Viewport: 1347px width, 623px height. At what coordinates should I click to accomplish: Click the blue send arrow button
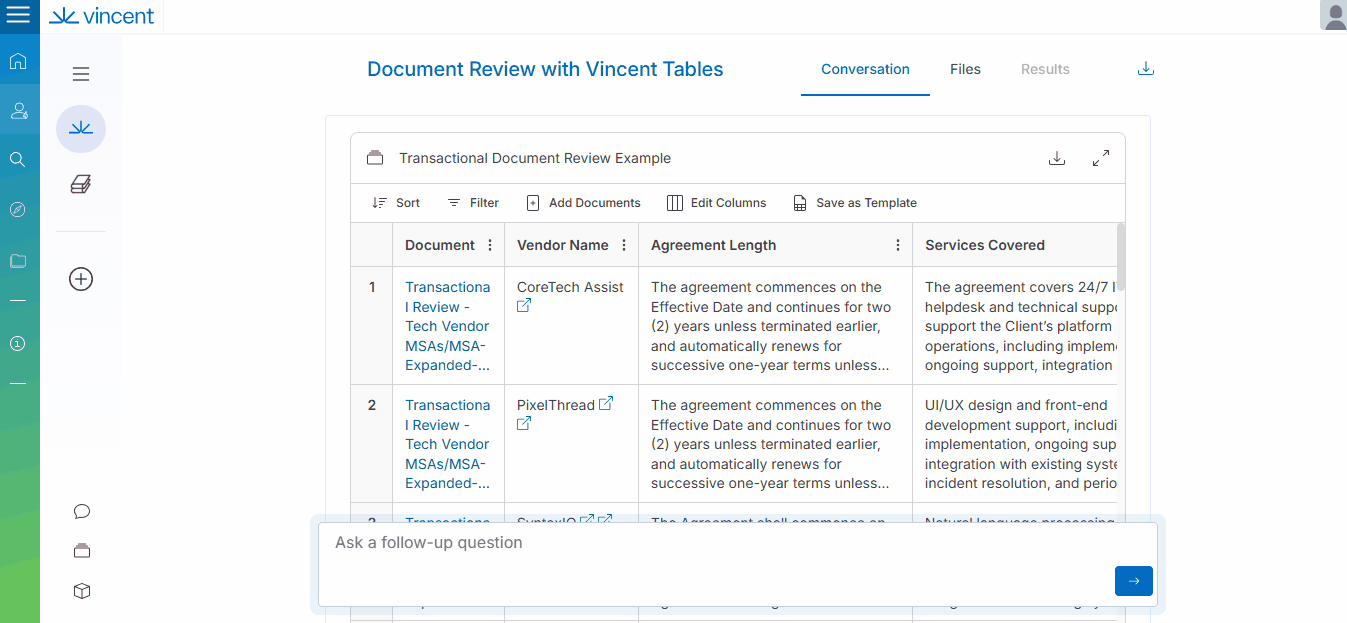(x=1133, y=581)
